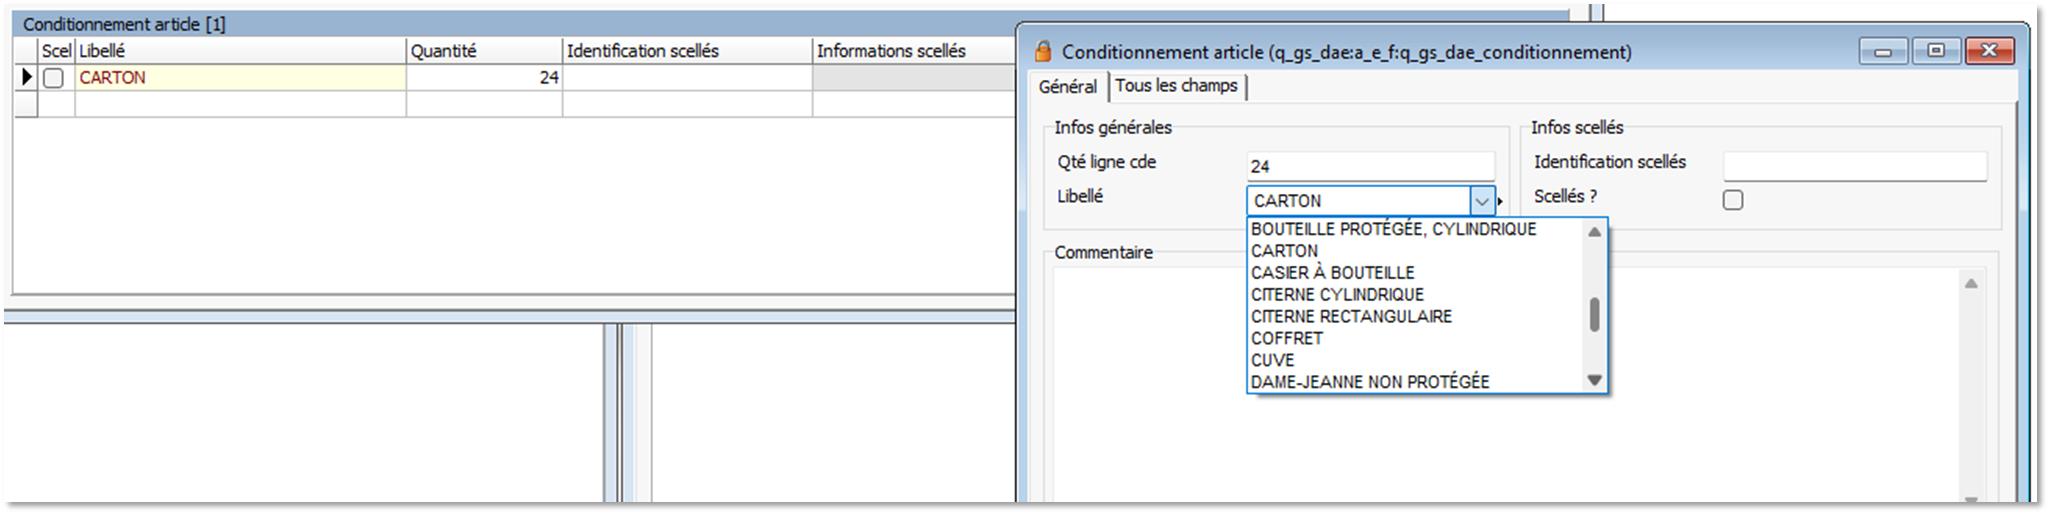2050x515 pixels.
Task: Click the lock icon in dialog title
Action: click(1043, 52)
